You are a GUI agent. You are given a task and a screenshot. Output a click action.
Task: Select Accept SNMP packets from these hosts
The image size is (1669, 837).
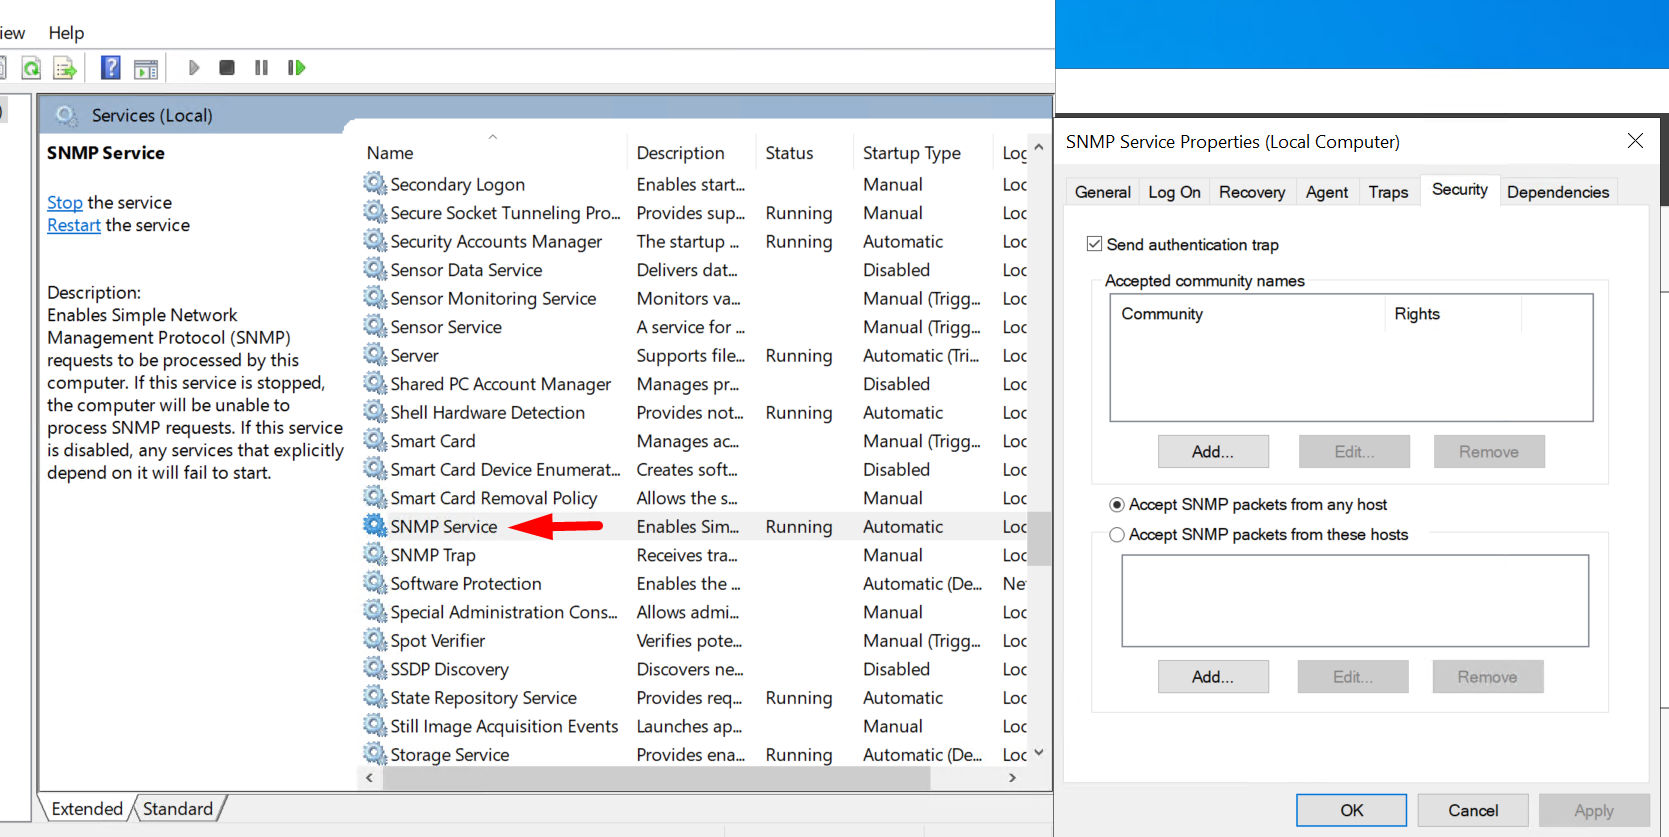[x=1117, y=535]
